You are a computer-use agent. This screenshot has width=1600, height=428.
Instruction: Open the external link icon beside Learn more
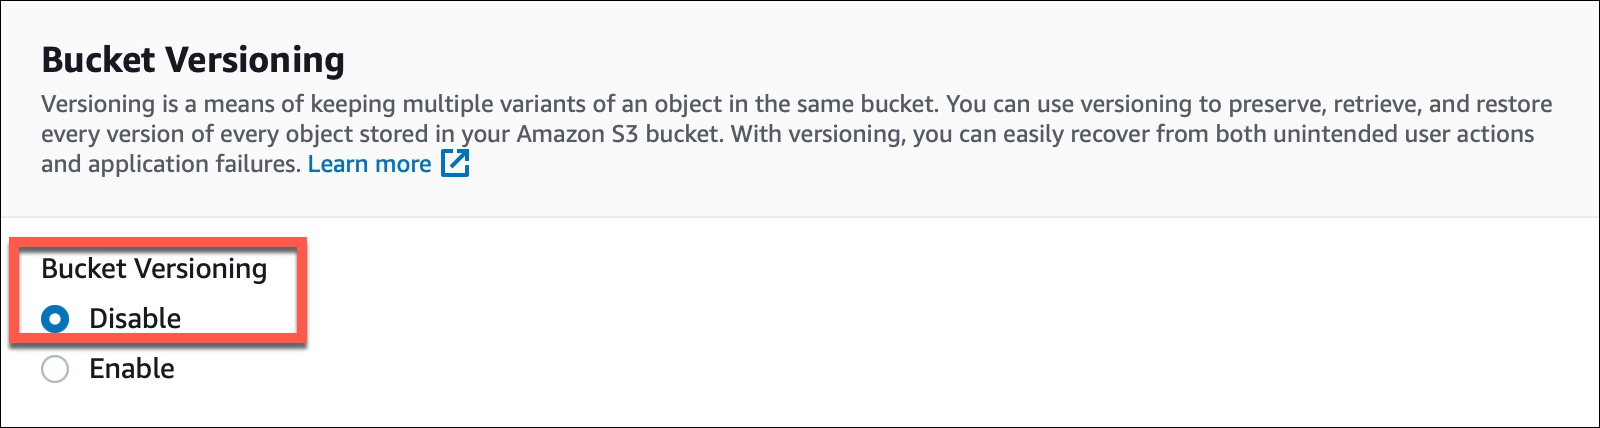455,163
